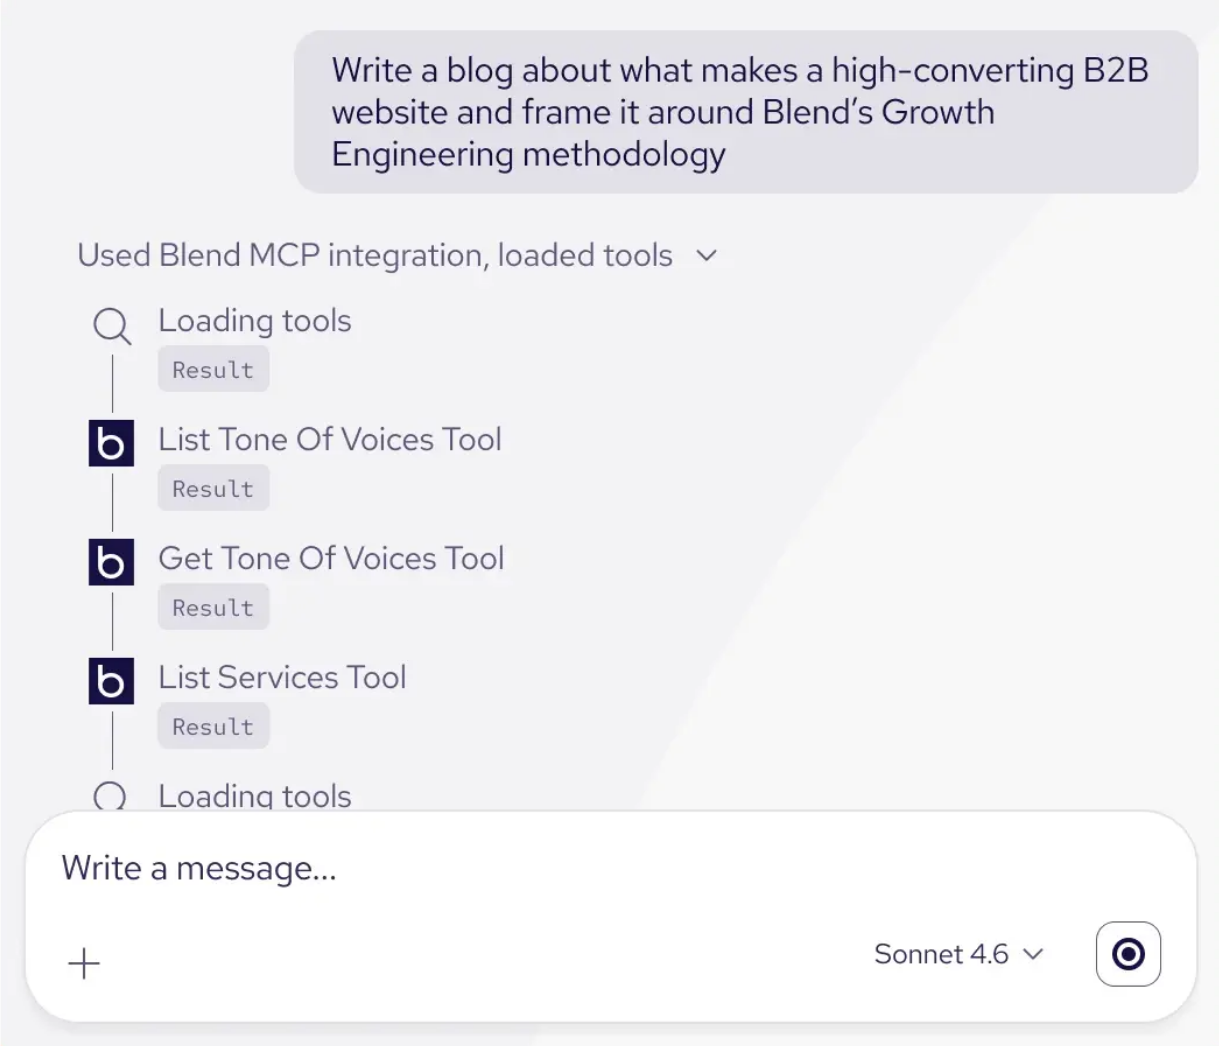The height and width of the screenshot is (1046, 1219).
Task: Click the Blend icon for Get Tone Of Voices Tool
Action: click(111, 562)
